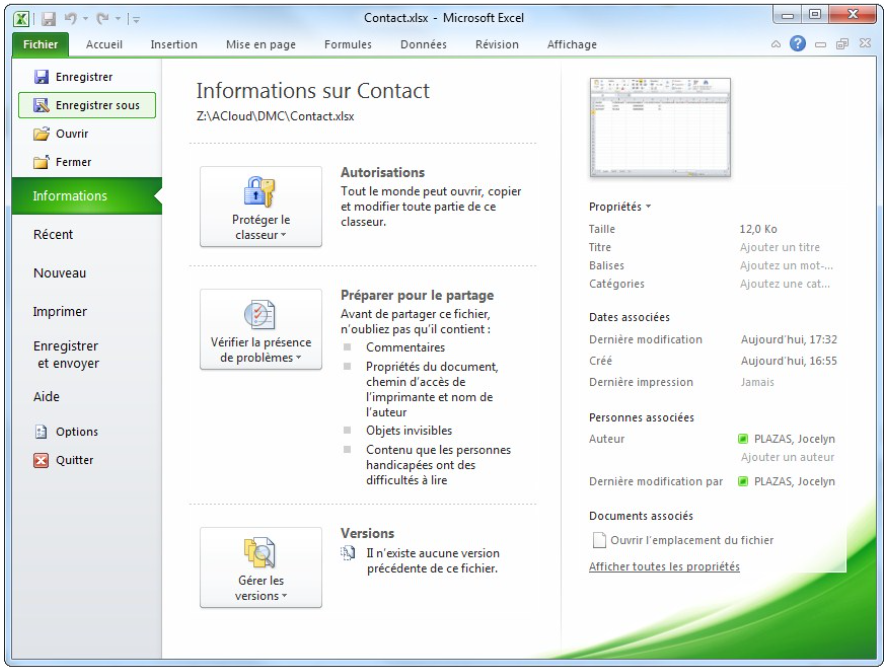Open Vérifier la présence de problèmes dropdown

pyautogui.click(x=261, y=329)
